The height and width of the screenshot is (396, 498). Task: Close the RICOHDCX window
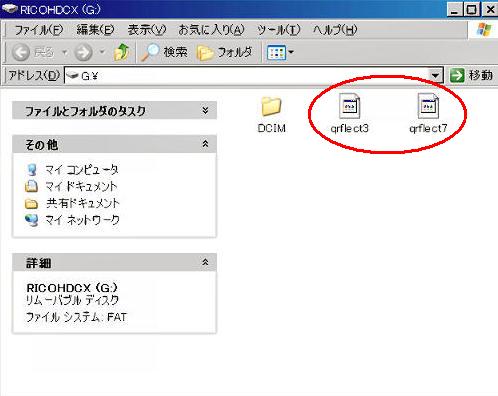point(490,10)
